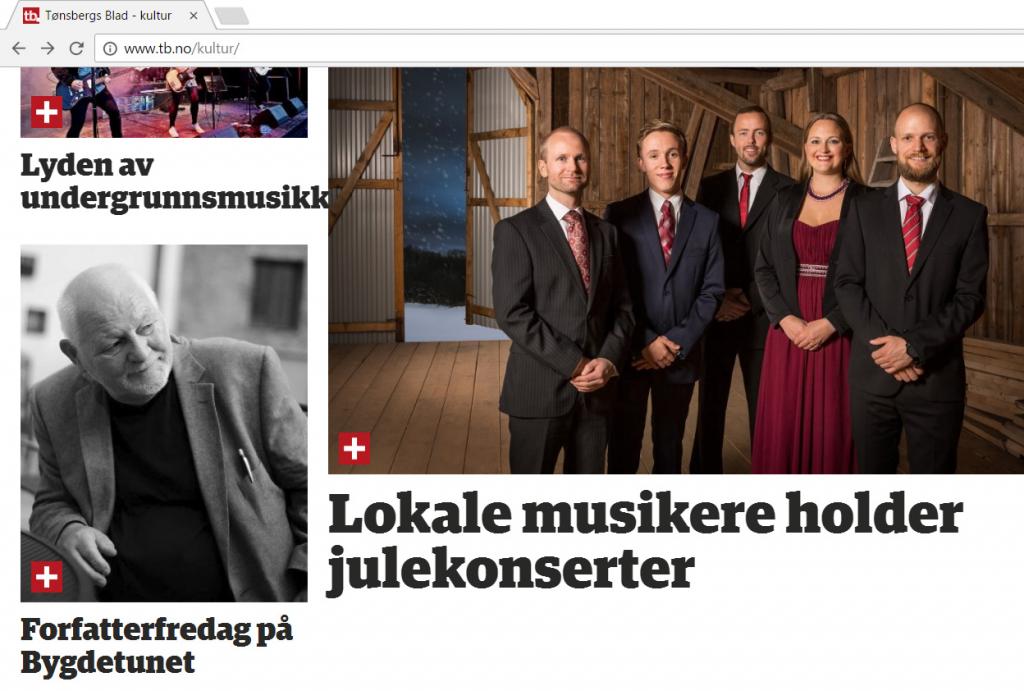1024x691 pixels.
Task: Click the plus badge on the band photo
Action: coord(47,112)
